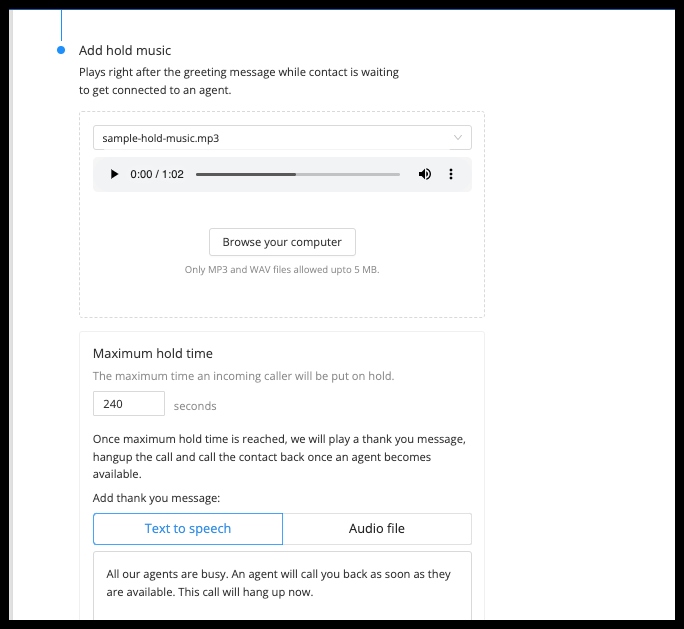Click the dashed audio upload drop area
Viewport: 684px width, 629px height.
pyautogui.click(x=282, y=214)
